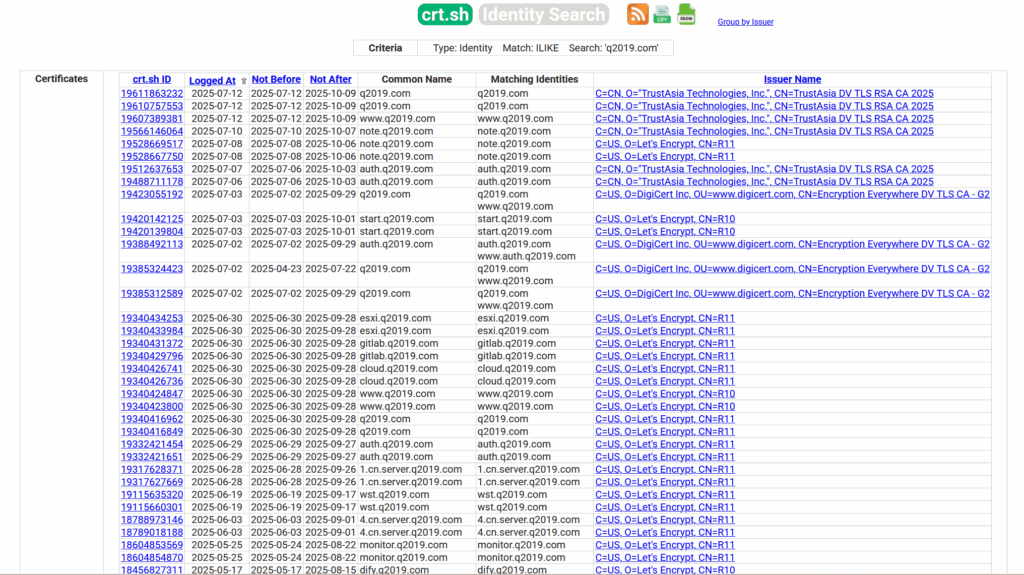Click the sort arrow beside Logged At

click(244, 81)
